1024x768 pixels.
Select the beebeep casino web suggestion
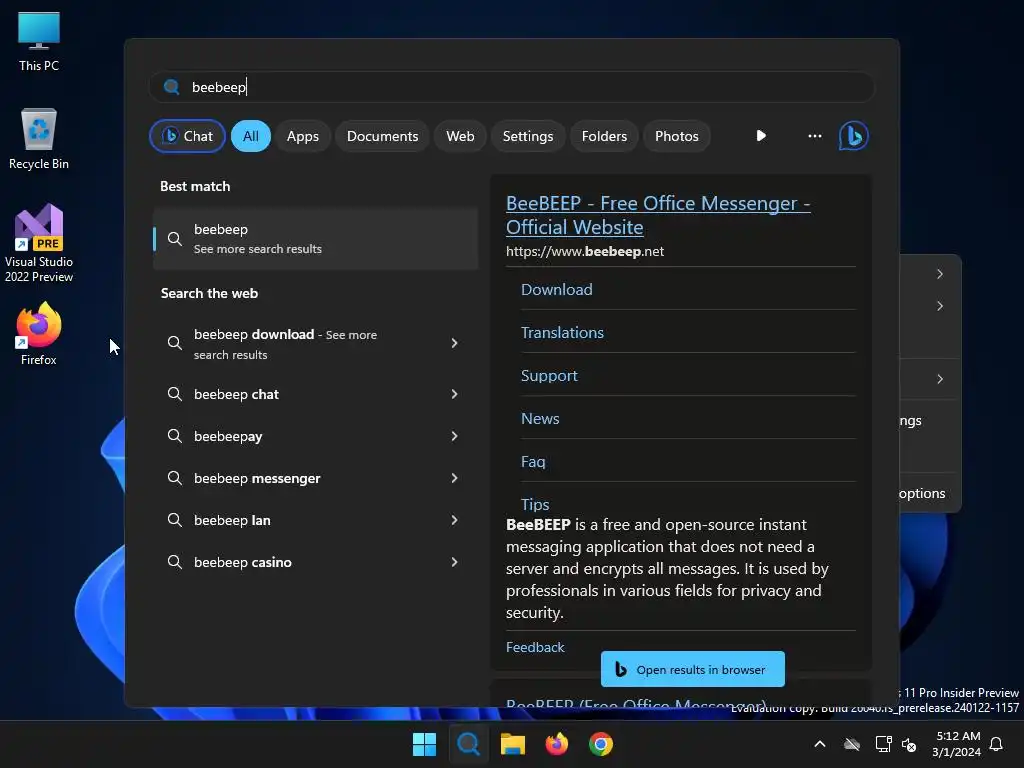pyautogui.click(x=316, y=562)
